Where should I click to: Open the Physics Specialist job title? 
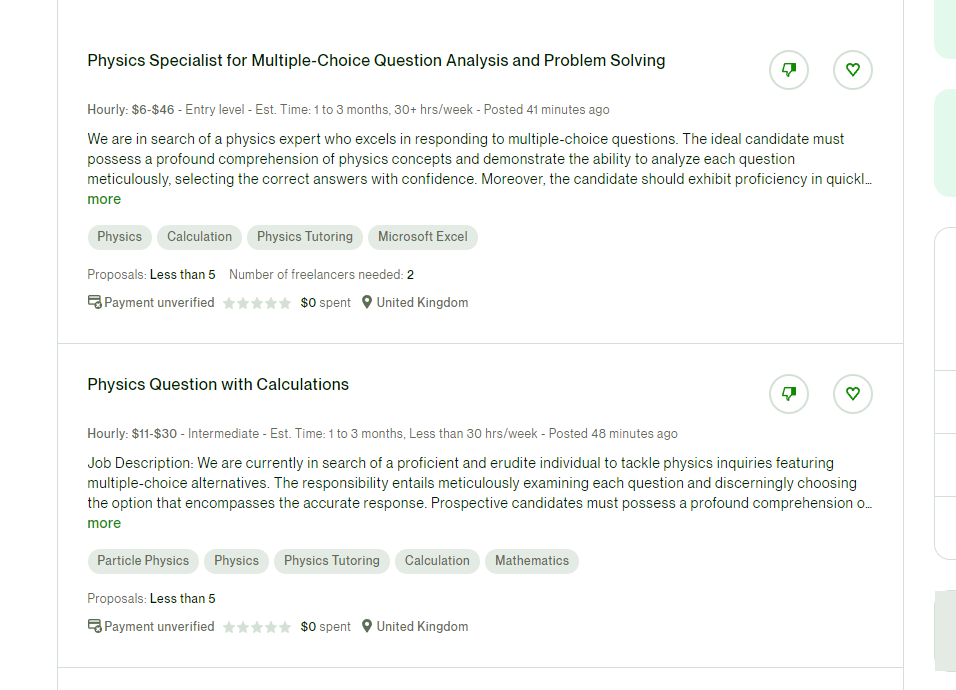pyautogui.click(x=376, y=60)
